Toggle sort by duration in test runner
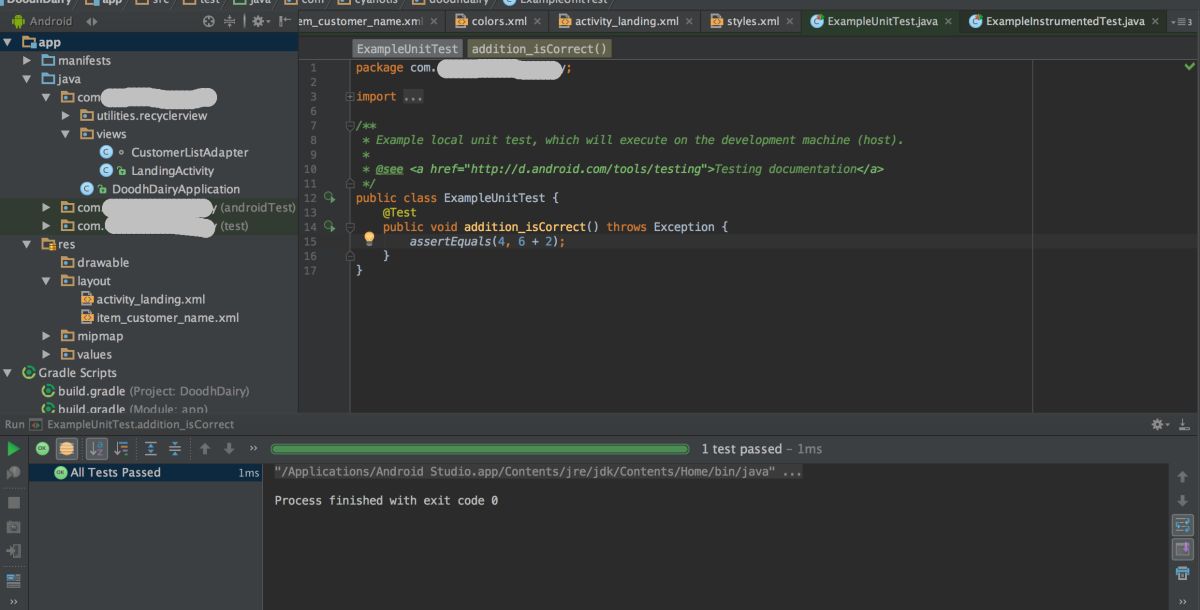The image size is (1200, 610). (121, 449)
